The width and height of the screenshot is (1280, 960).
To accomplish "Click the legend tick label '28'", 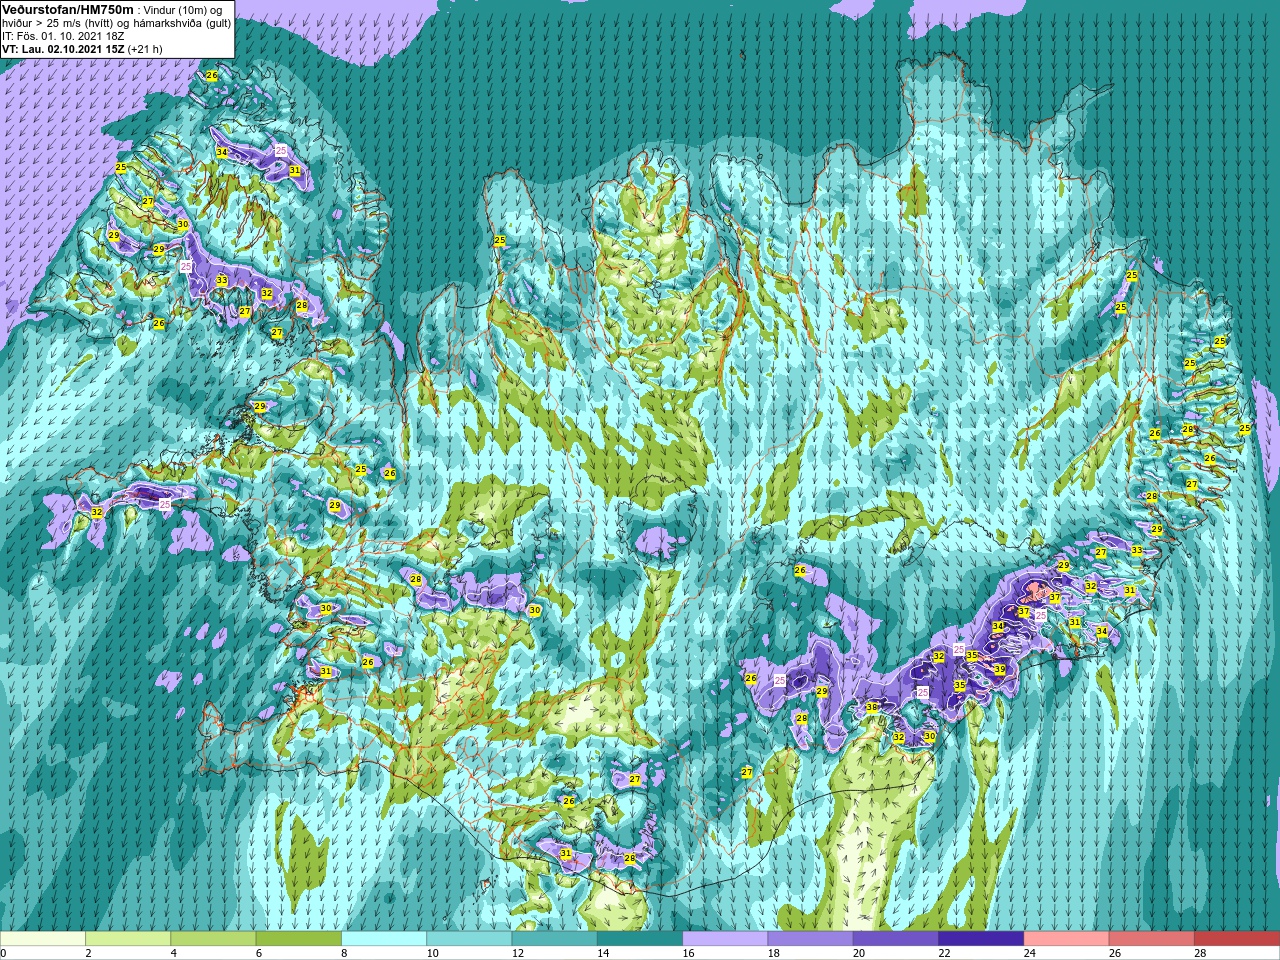I will 1200,953.
